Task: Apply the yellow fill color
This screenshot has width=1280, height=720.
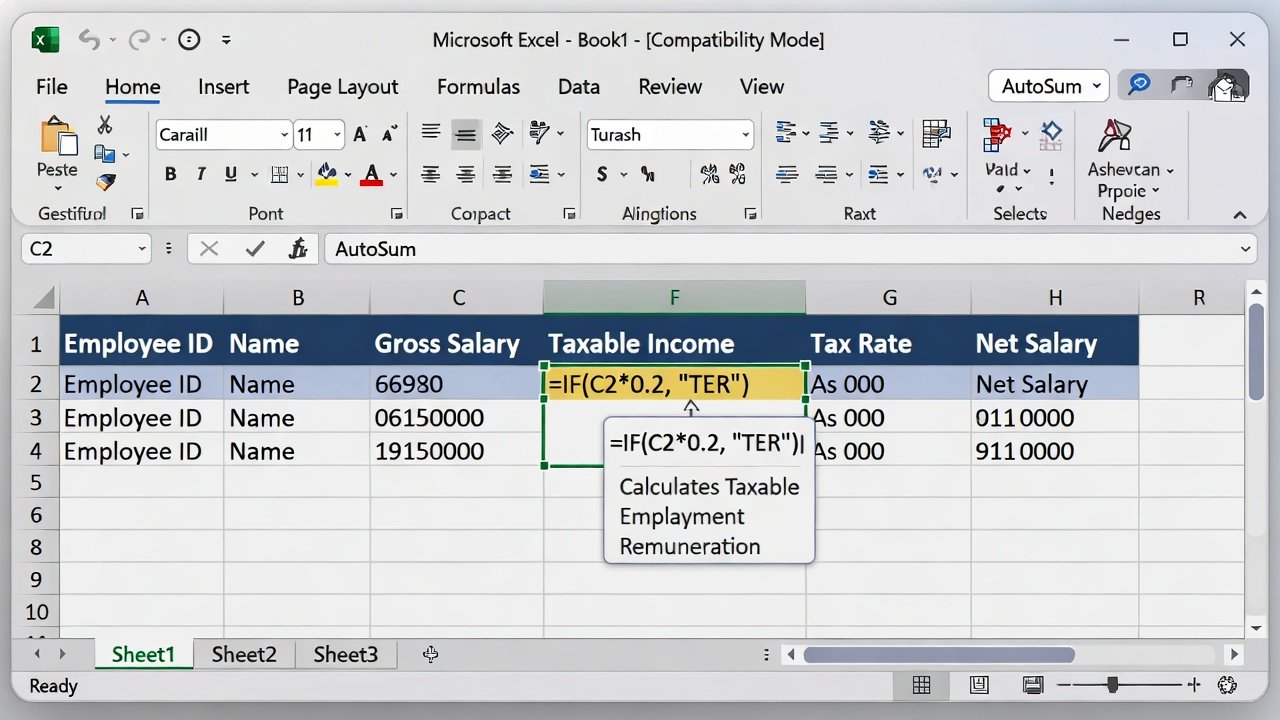Action: (326, 174)
